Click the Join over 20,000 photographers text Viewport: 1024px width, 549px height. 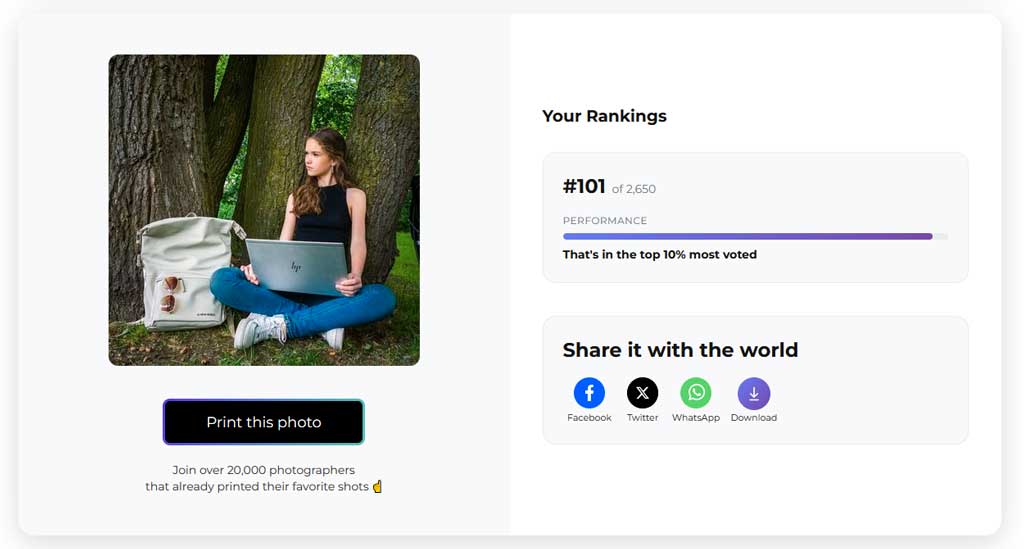click(264, 470)
